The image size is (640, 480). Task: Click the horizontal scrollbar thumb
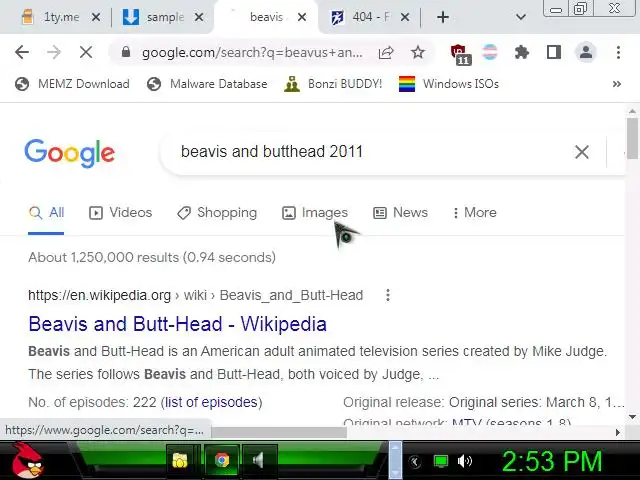click(279, 432)
